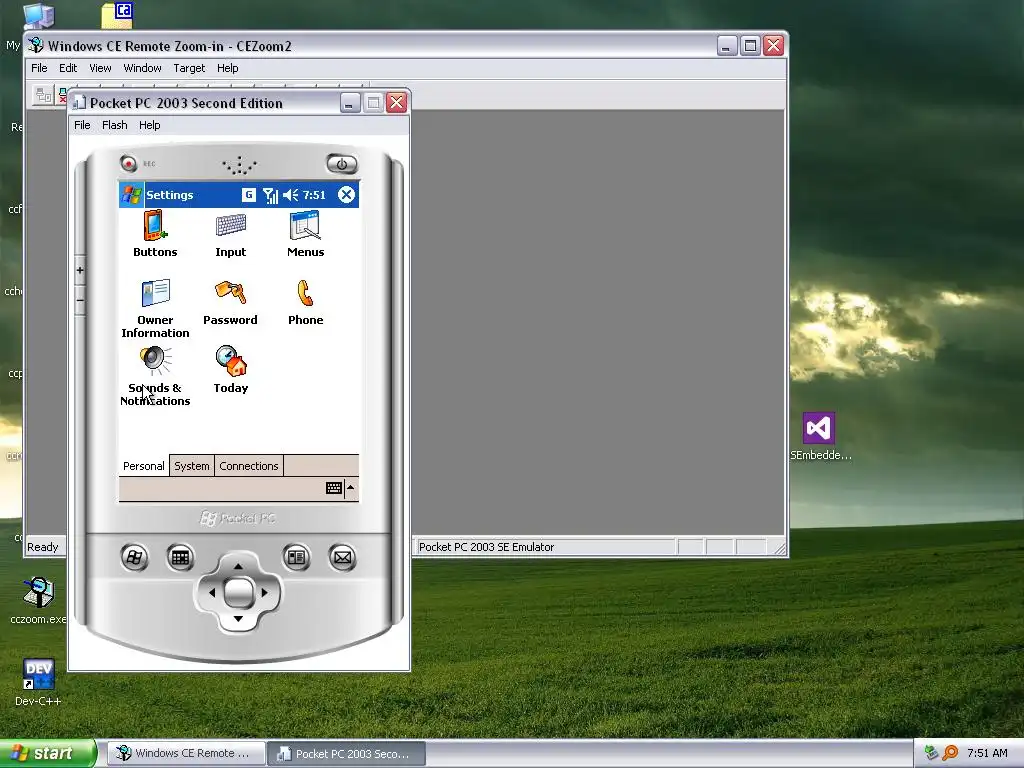
Task: Expand input method selector arrow
Action: [351, 488]
